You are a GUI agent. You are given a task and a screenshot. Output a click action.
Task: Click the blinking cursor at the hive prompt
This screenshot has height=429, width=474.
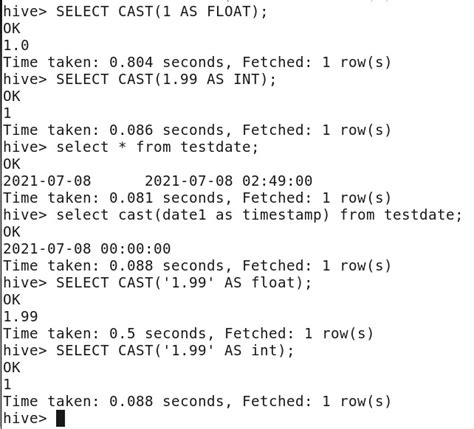(60, 418)
